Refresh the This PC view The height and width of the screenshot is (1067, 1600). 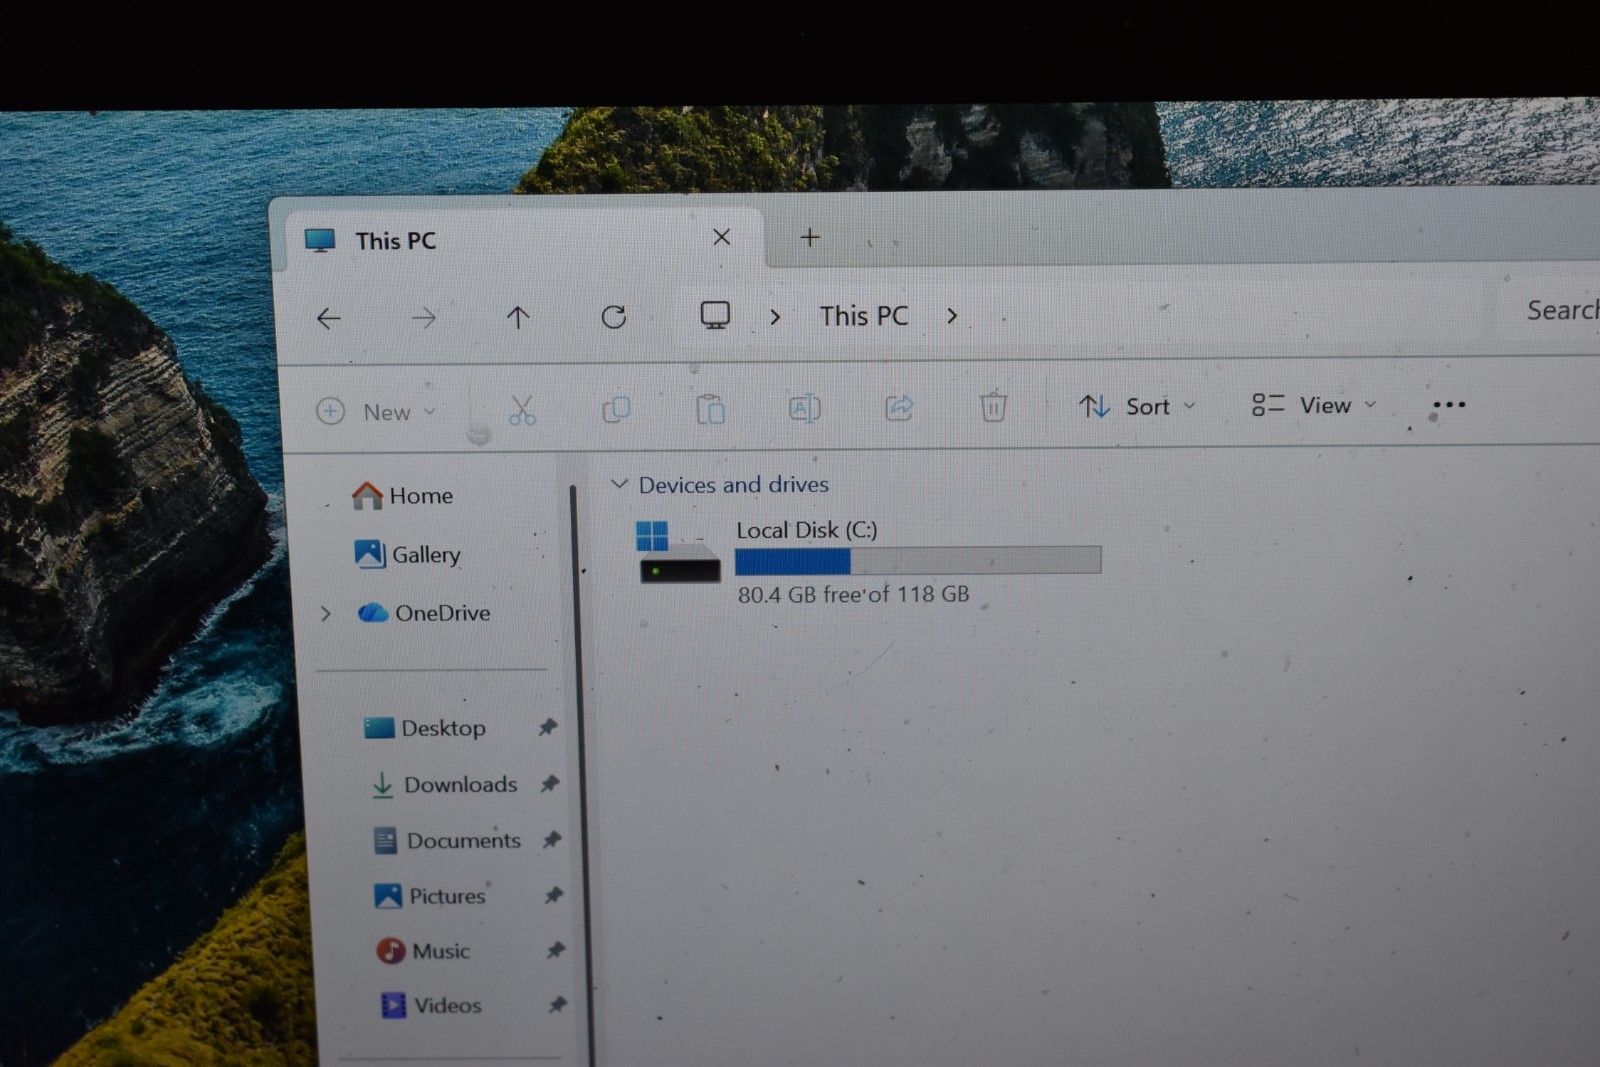coord(614,317)
